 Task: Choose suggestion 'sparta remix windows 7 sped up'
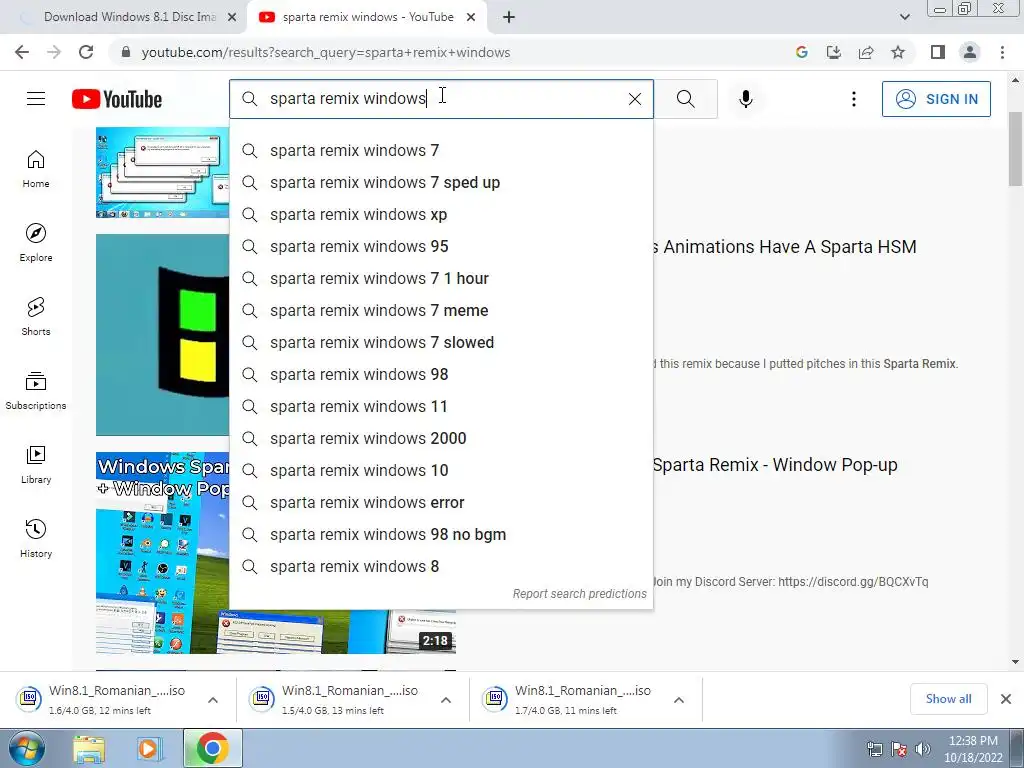click(x=441, y=182)
